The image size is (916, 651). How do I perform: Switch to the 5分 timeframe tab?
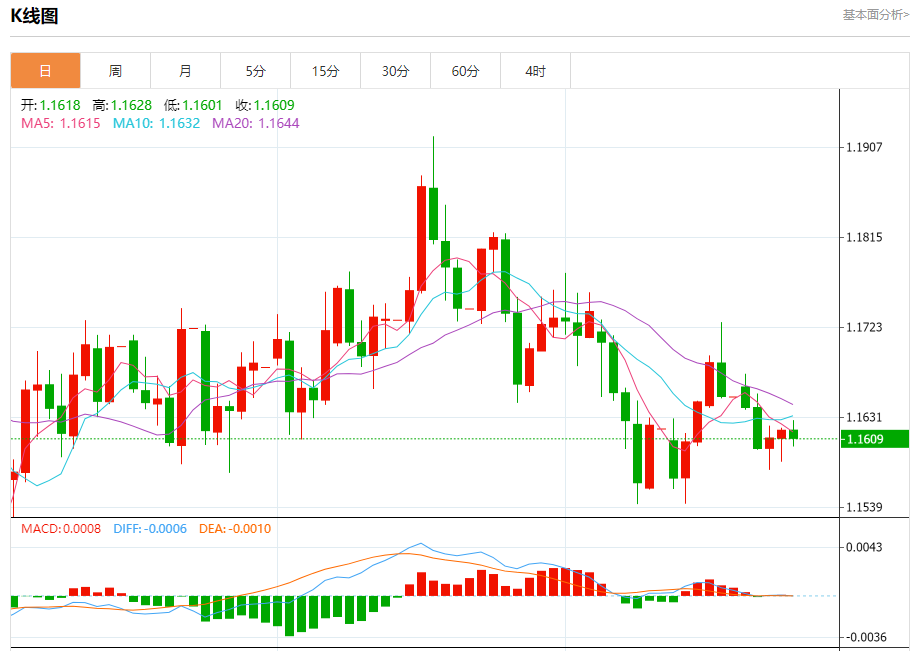[255, 71]
